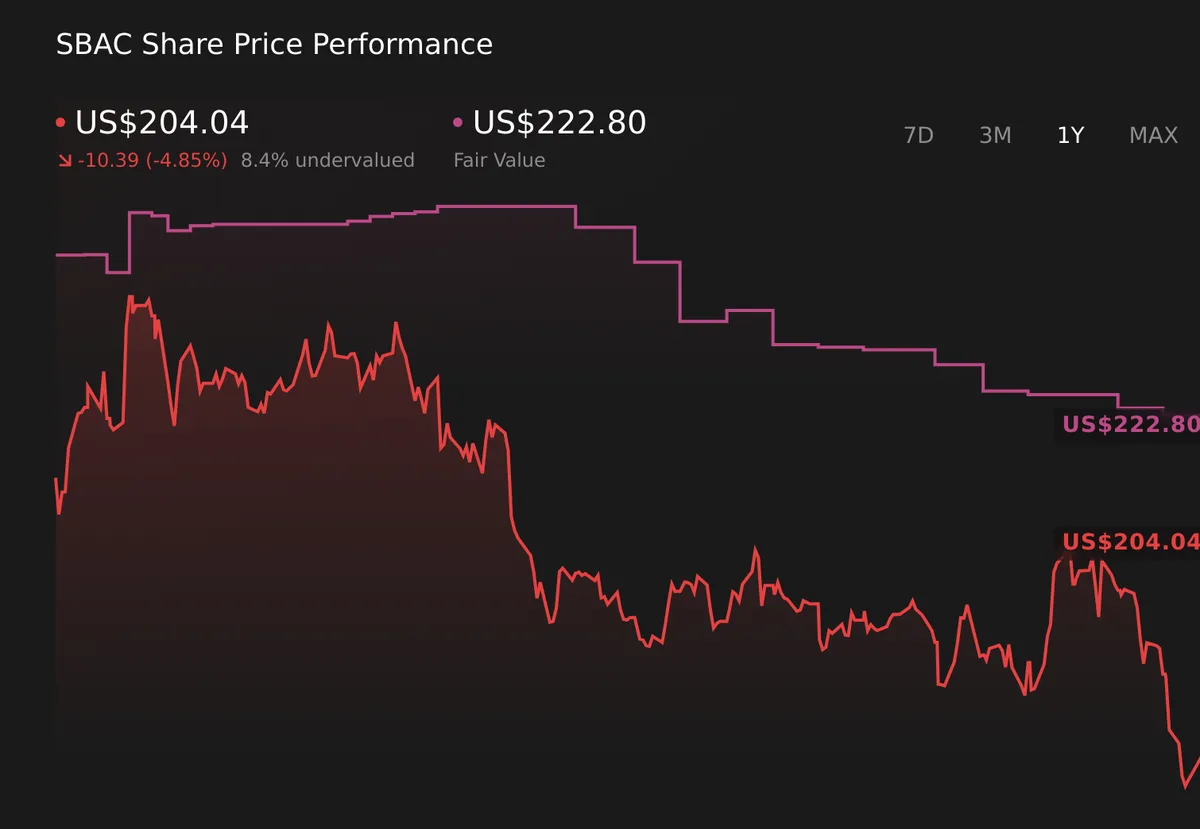This screenshot has width=1200, height=829.
Task: Click the lowest step of the purple line at the chart's left
Action: point(118,272)
